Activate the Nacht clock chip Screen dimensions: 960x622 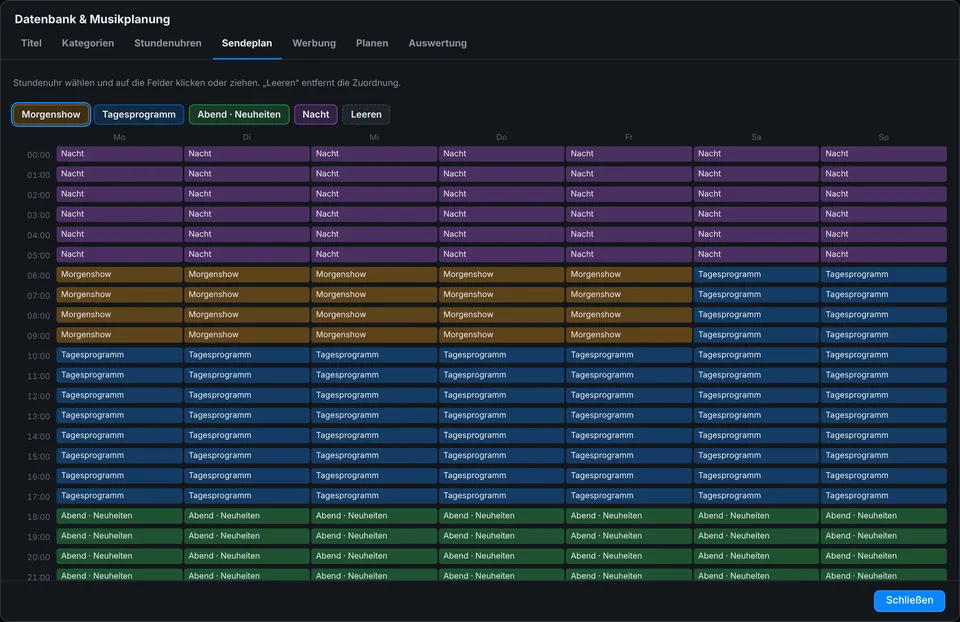pos(315,114)
